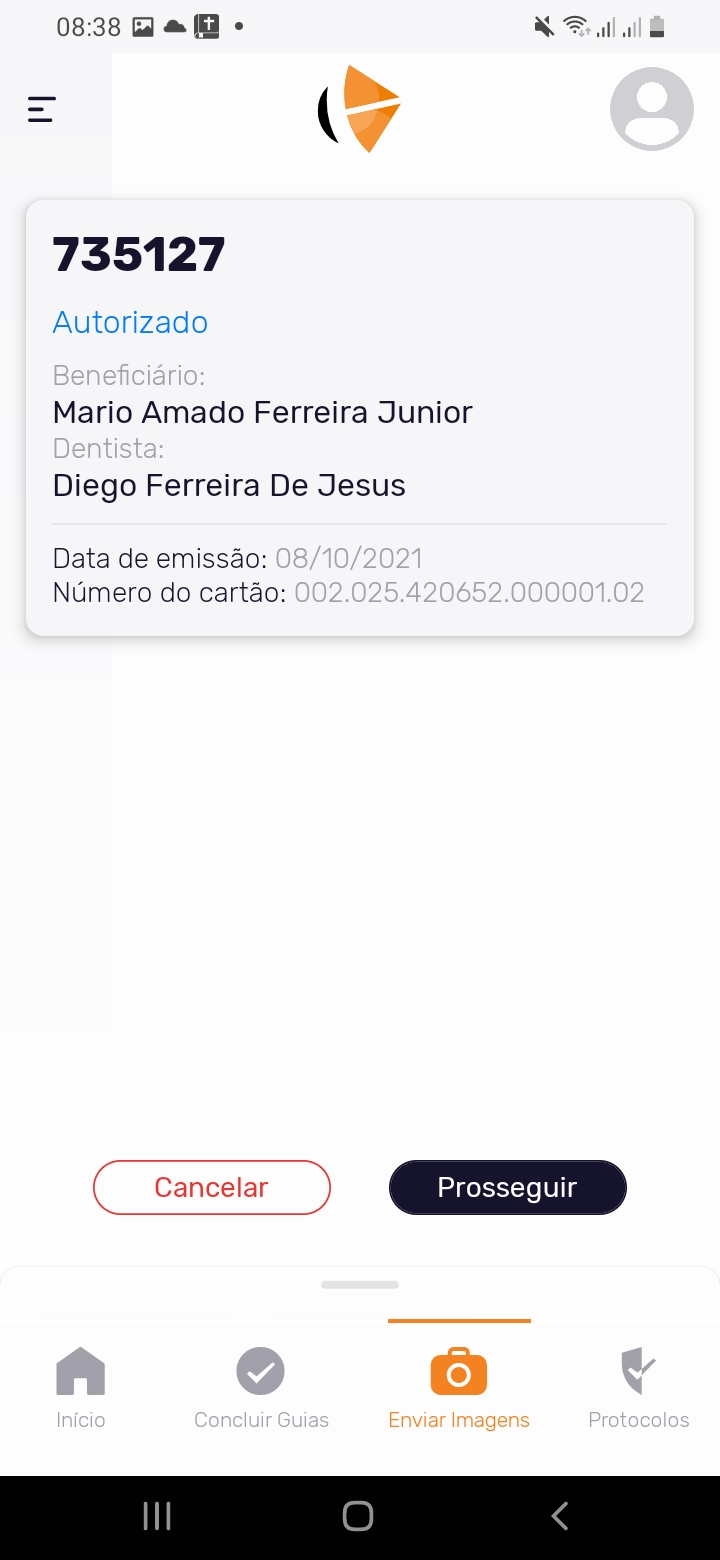
Task: Tap the bottom sheet drag handle
Action: coord(360,1284)
